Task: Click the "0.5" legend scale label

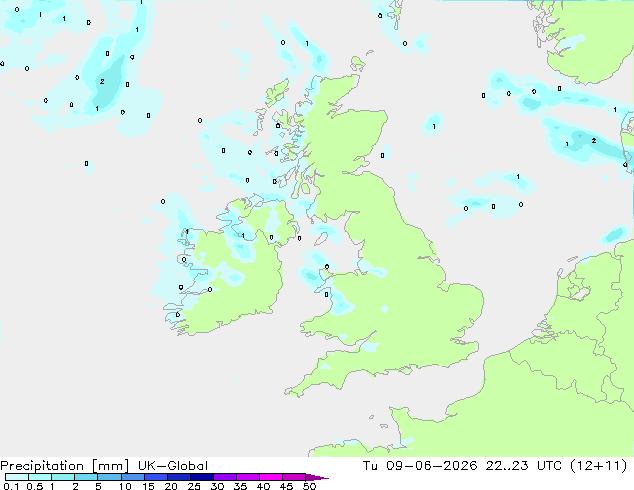Action: point(35,486)
